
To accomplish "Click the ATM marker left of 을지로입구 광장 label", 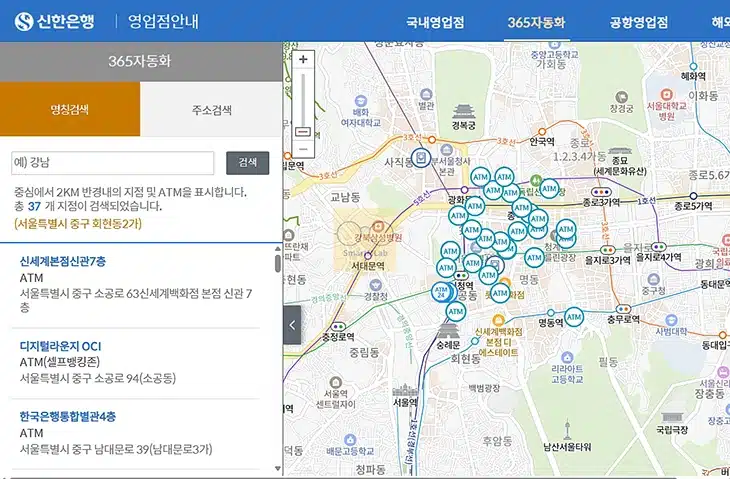I will [534, 257].
